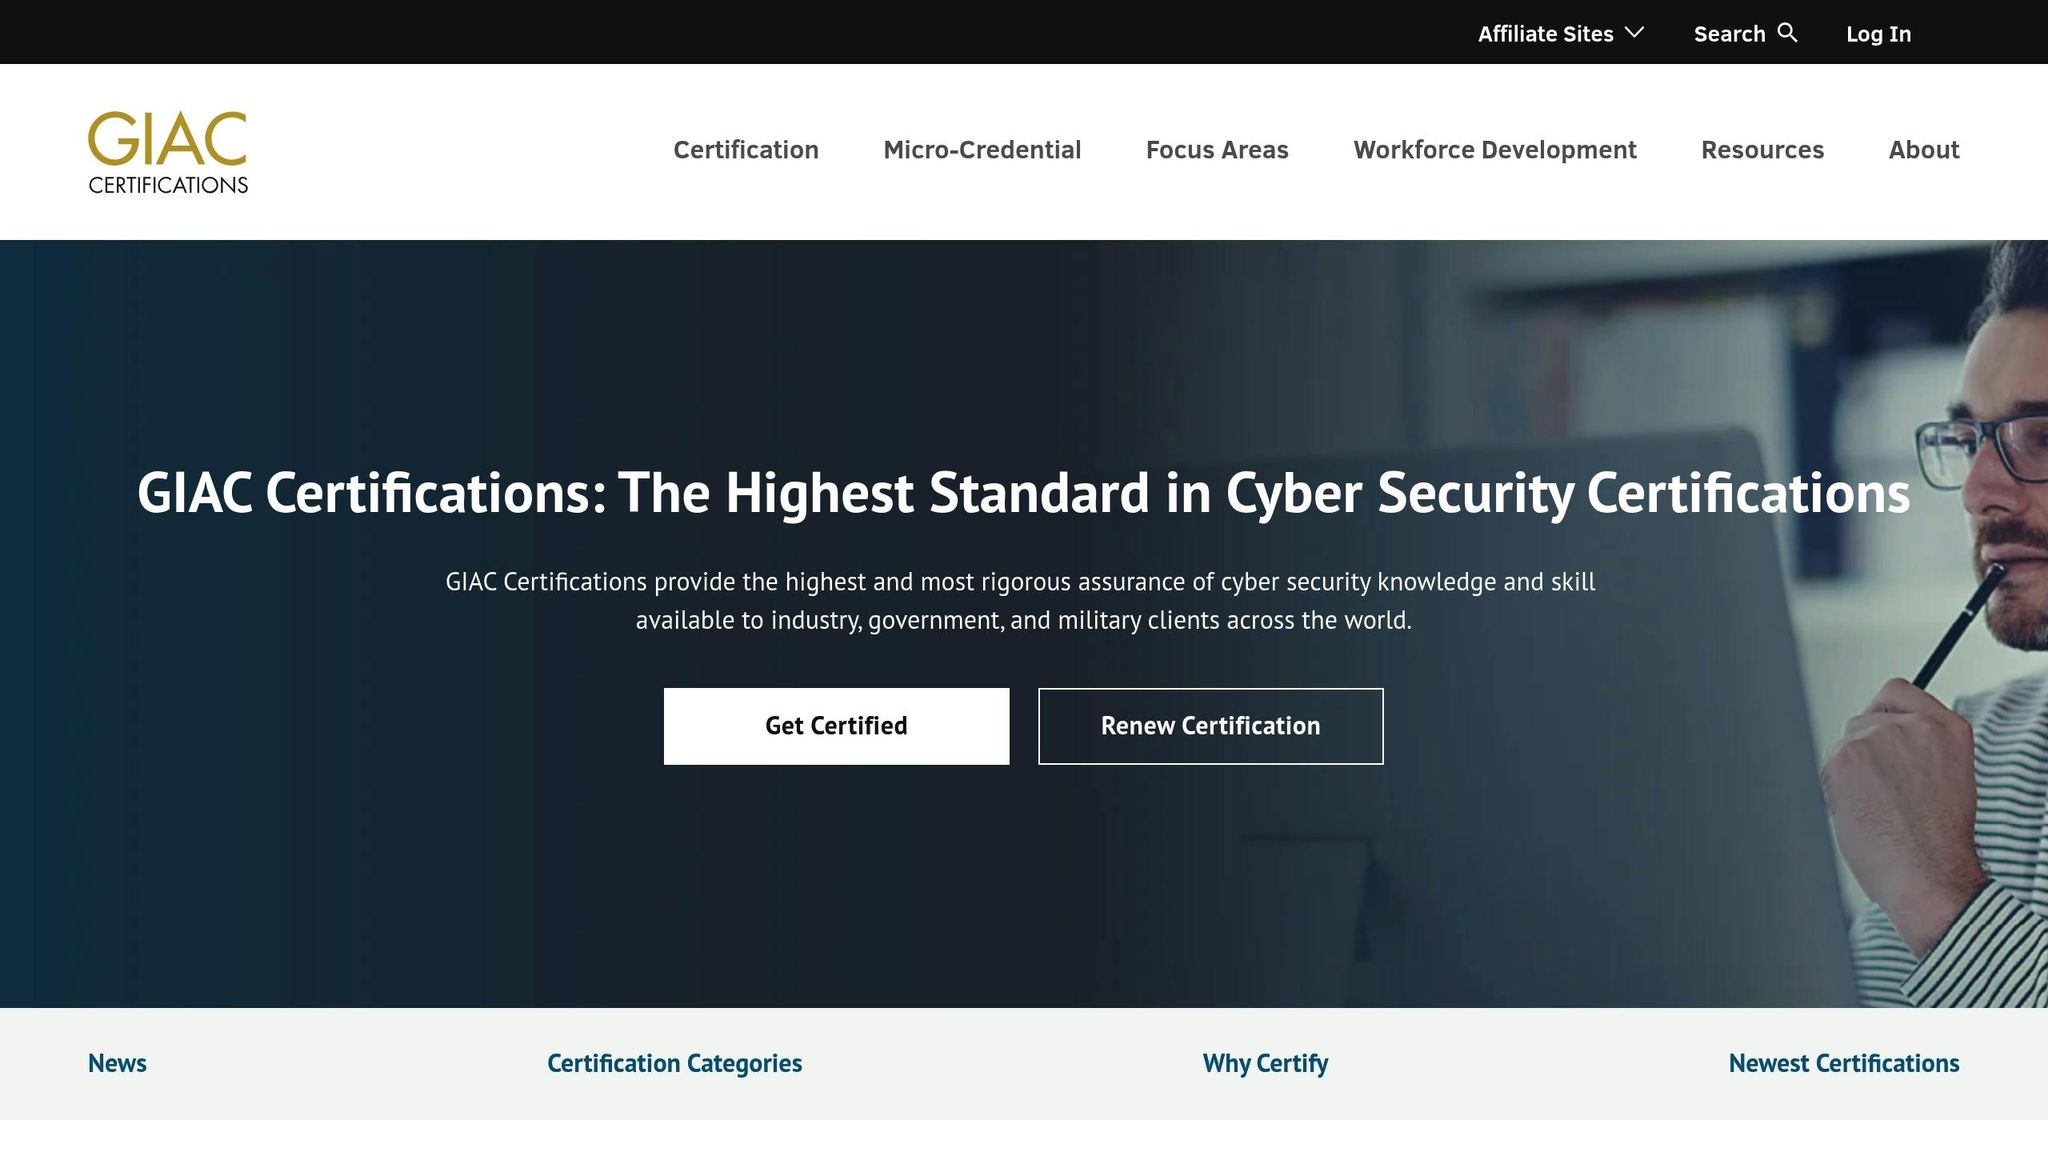Click the GIAC Certifications logo
The height and width of the screenshot is (1152, 2048).
click(168, 152)
